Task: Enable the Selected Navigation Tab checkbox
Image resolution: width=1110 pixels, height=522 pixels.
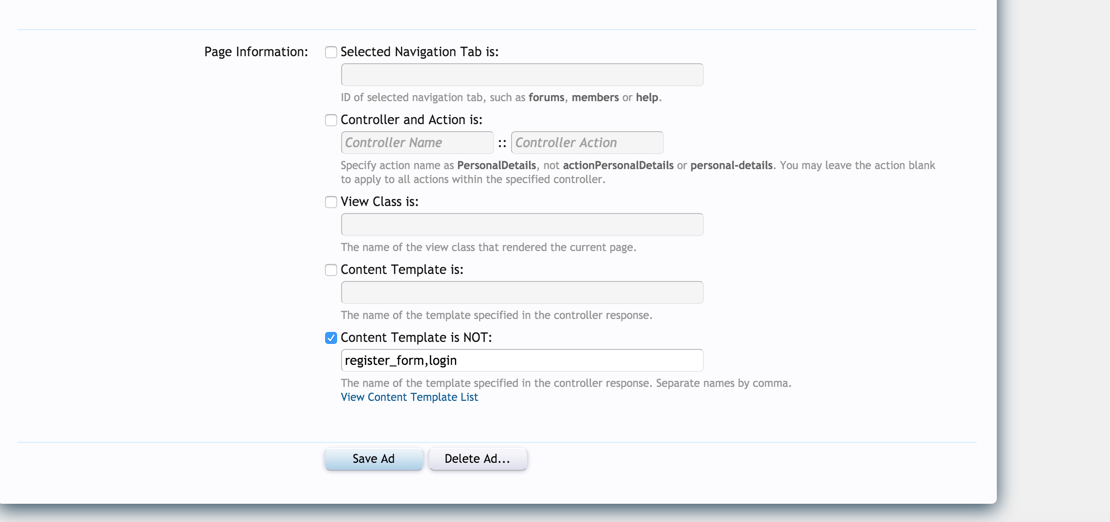Action: point(331,52)
